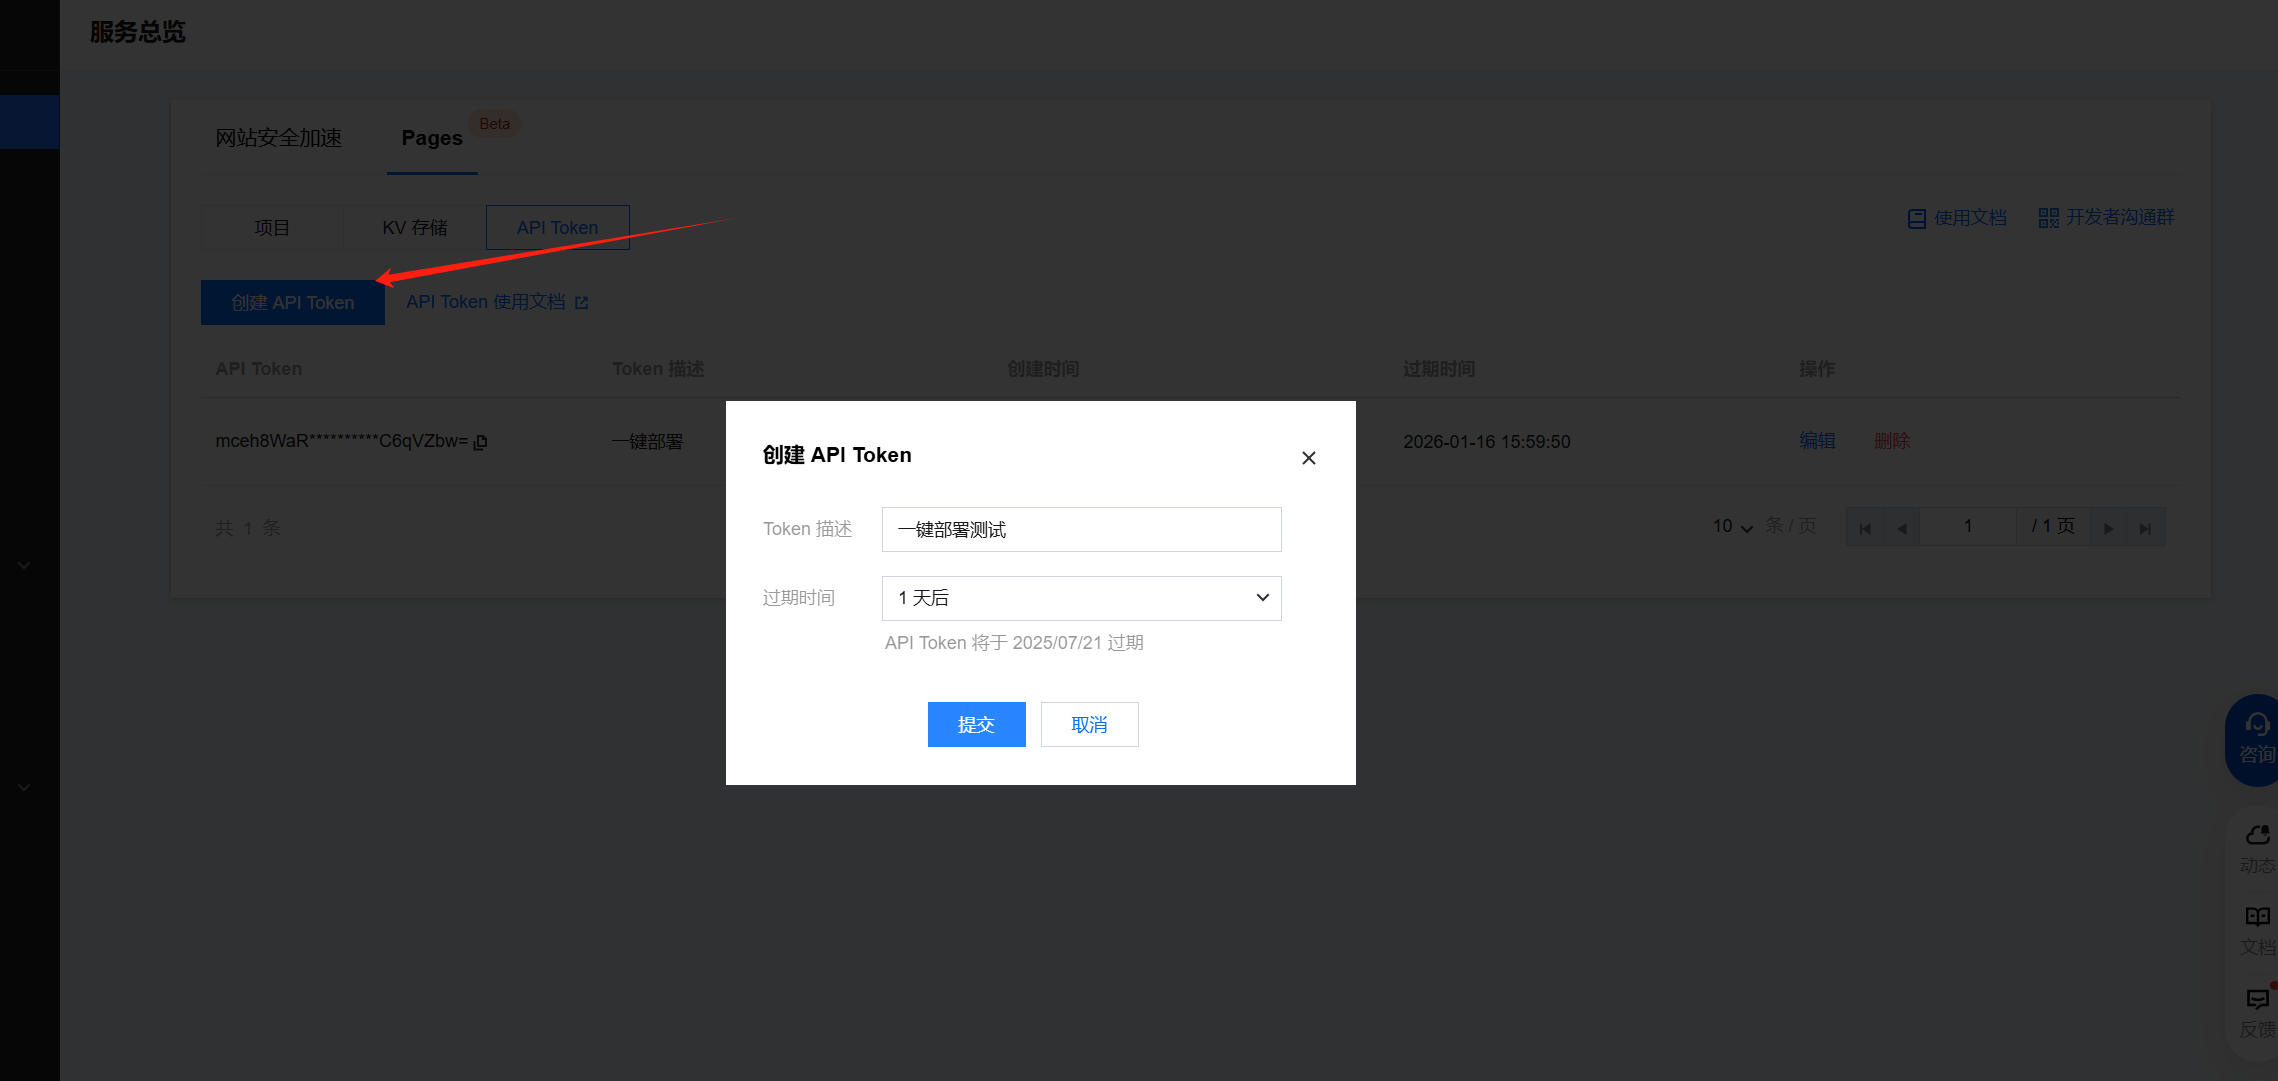Open the 动态 sidebar icon
This screenshot has height=1081, width=2278.
2257,848
